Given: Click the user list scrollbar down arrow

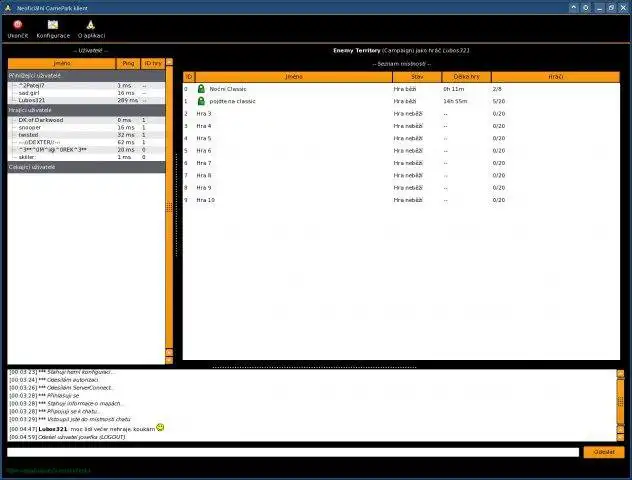Looking at the screenshot, I should click(169, 359).
